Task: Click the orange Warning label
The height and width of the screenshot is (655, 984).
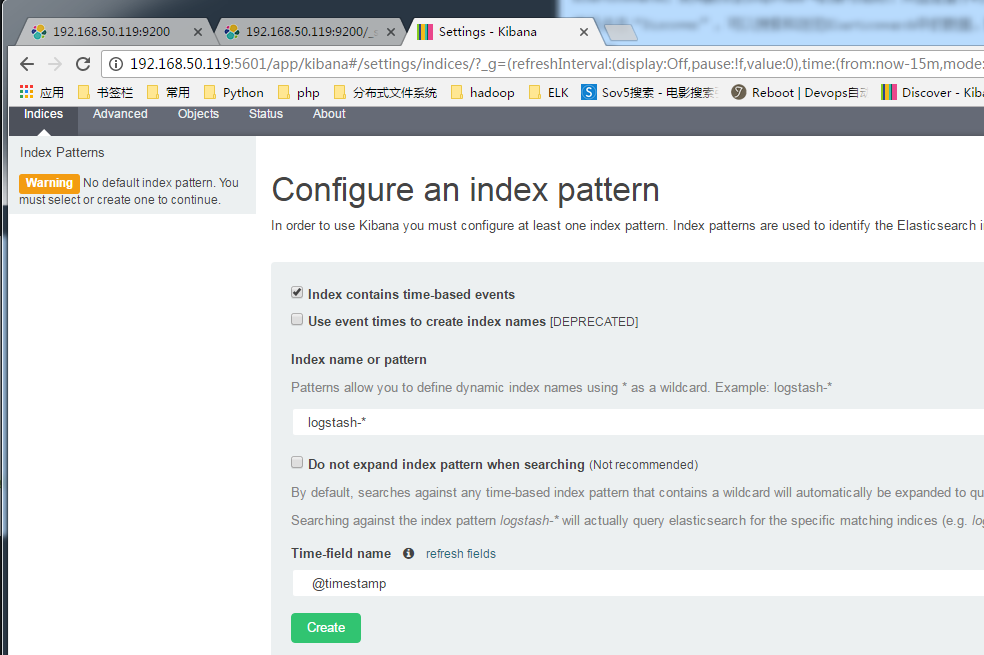Action: [x=49, y=183]
